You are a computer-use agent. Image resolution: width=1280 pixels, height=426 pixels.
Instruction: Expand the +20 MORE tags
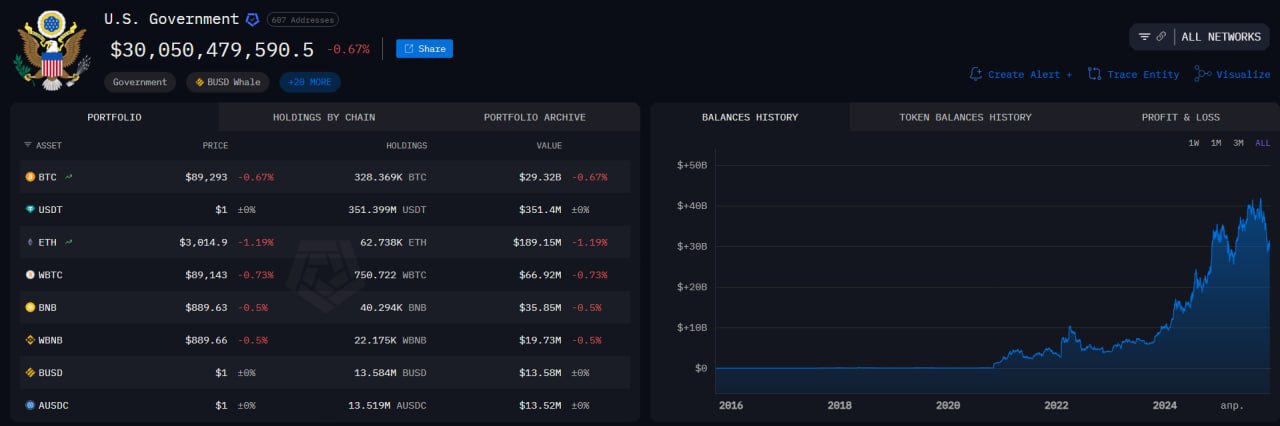click(310, 82)
